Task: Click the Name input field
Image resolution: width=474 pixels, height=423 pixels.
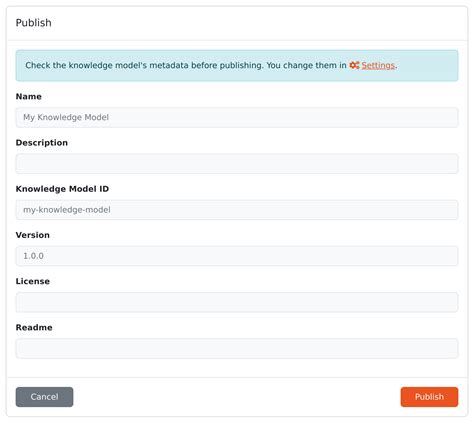Action: [237, 117]
